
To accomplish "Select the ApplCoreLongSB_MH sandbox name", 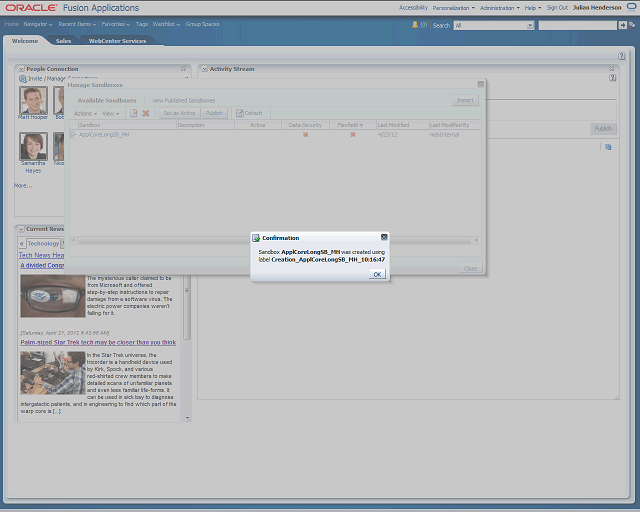I will (104, 134).
